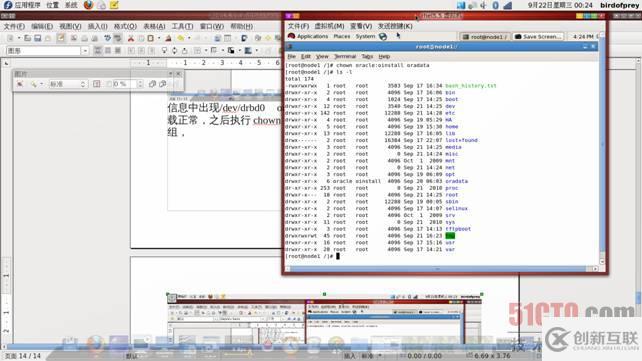Open the Paste options dropdown arrow
Screen dimensions: 642x361
(x=159, y=38)
